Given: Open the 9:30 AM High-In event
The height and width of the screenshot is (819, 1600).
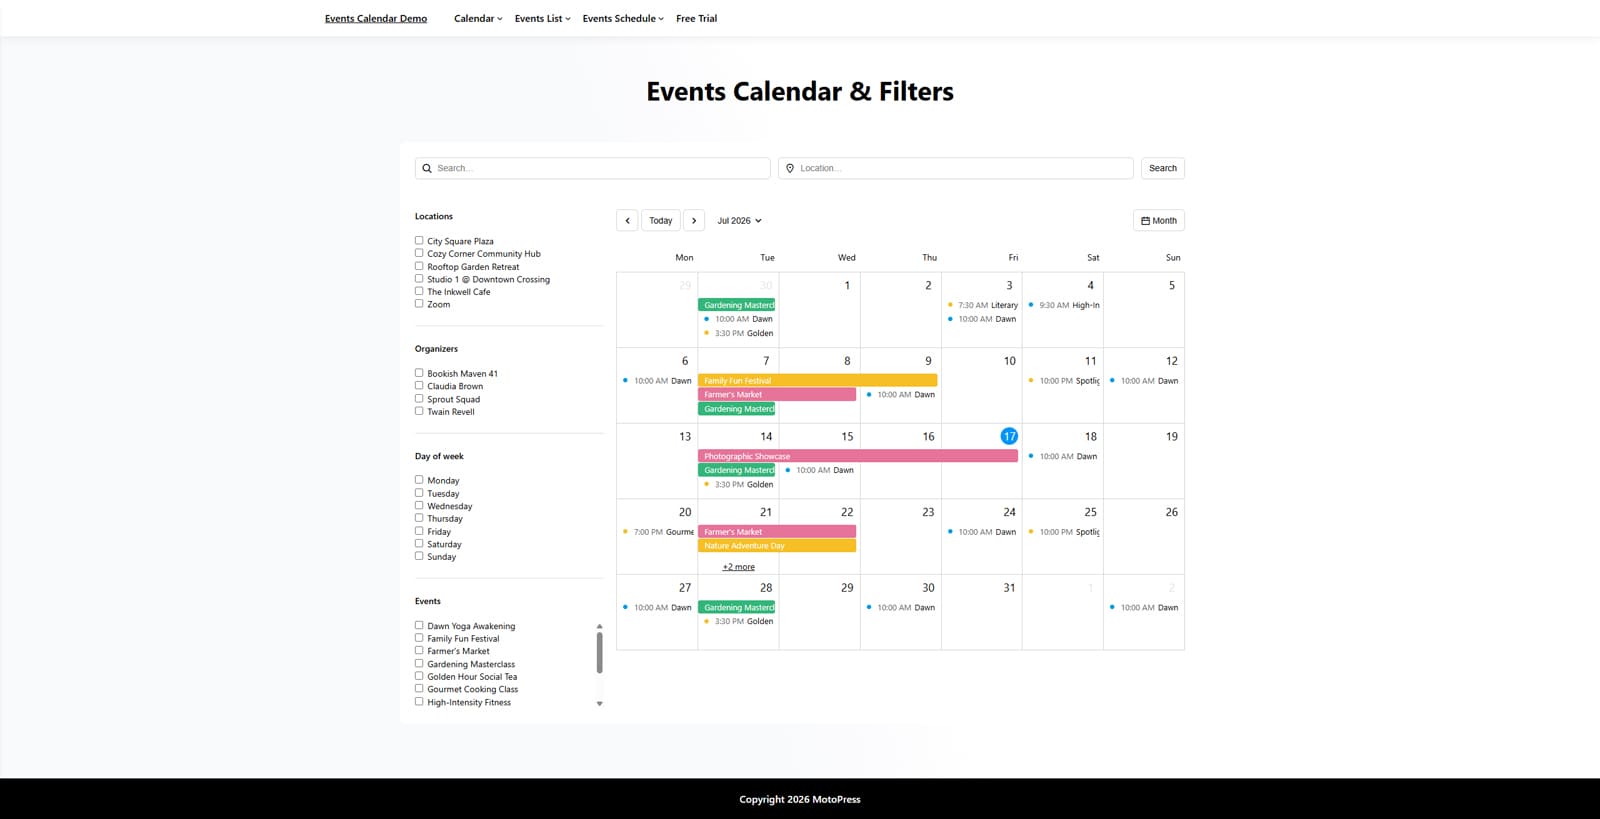Looking at the screenshot, I should 1063,305.
